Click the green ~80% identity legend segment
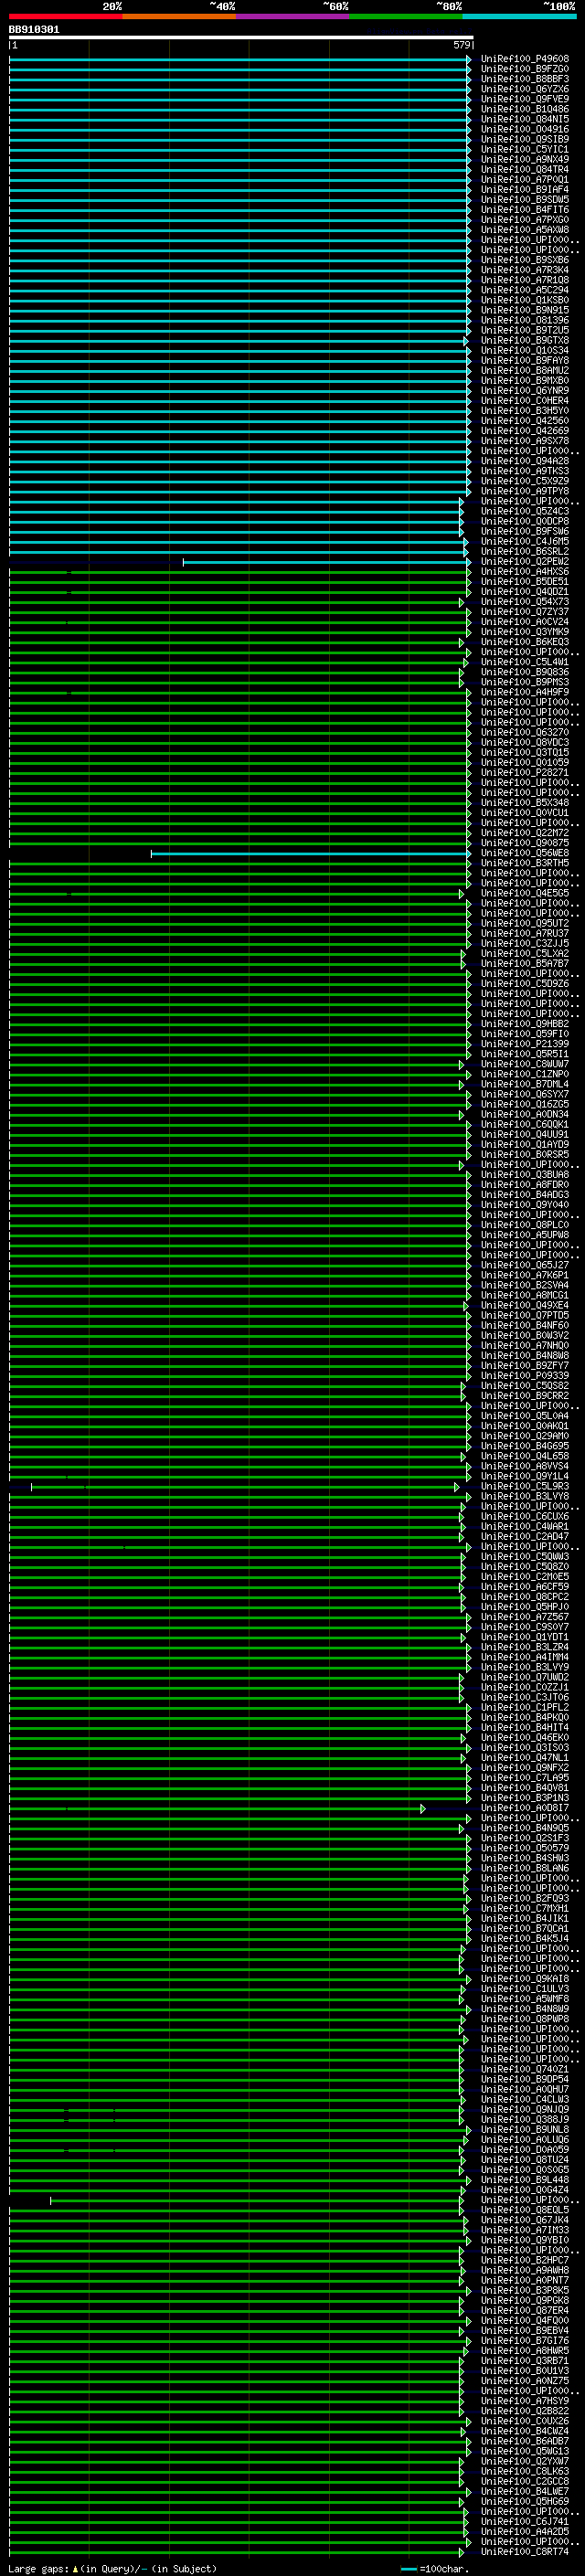 click(406, 16)
